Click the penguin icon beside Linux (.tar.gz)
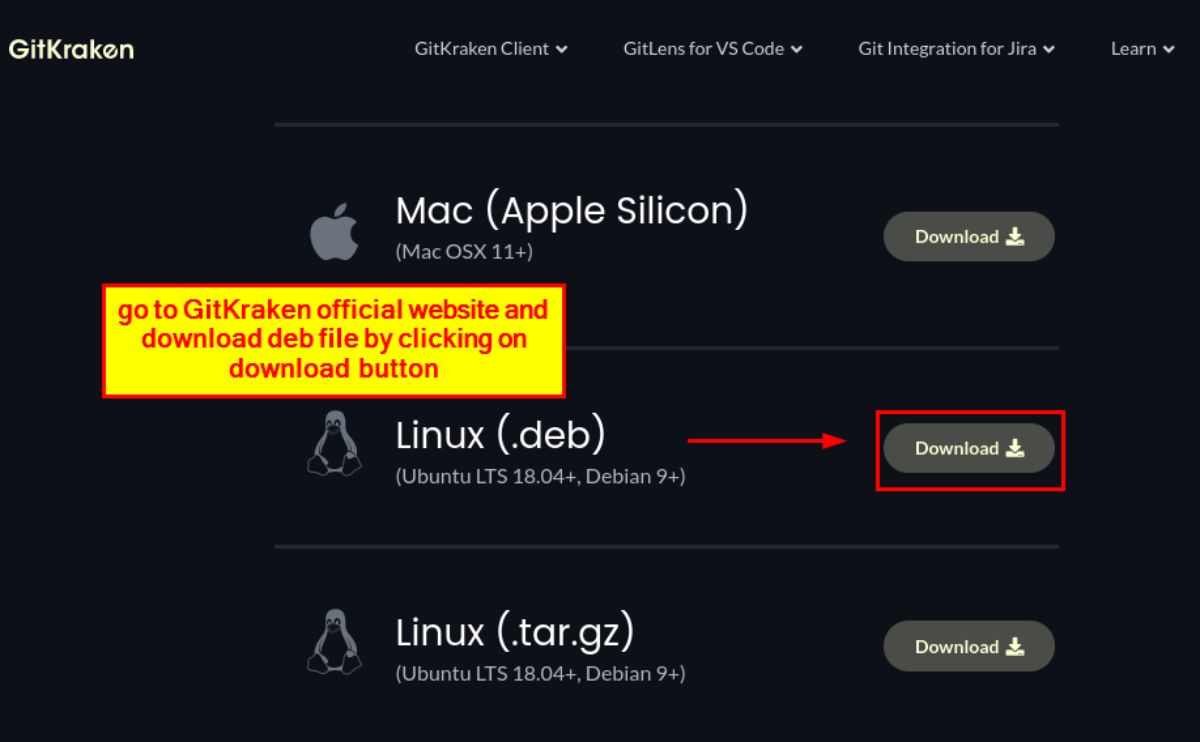The height and width of the screenshot is (742, 1200). pyautogui.click(x=332, y=643)
